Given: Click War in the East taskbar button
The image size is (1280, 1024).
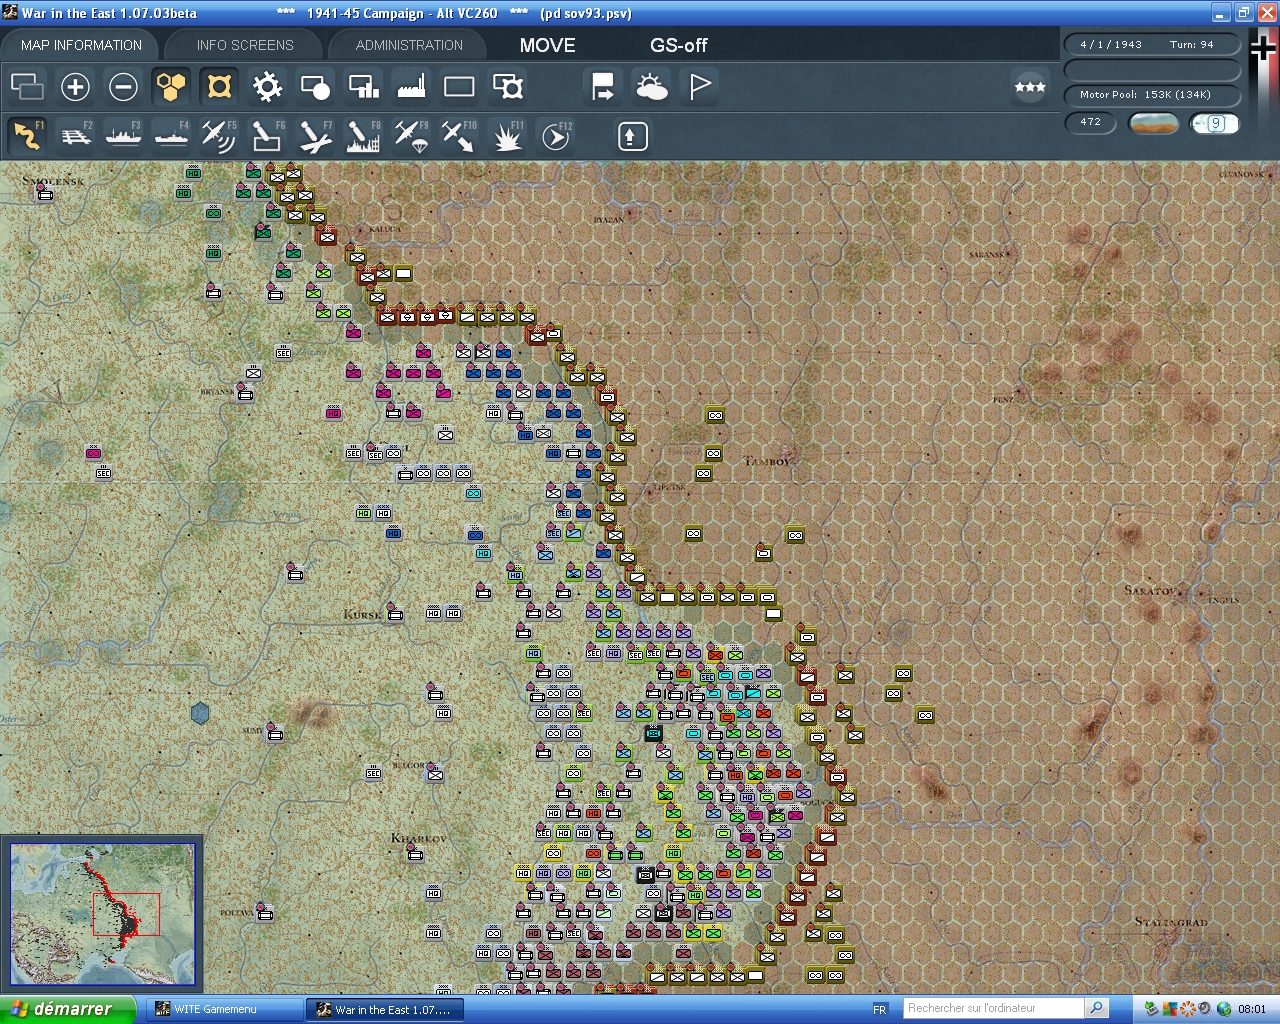Looking at the screenshot, I should pyautogui.click(x=385, y=1009).
